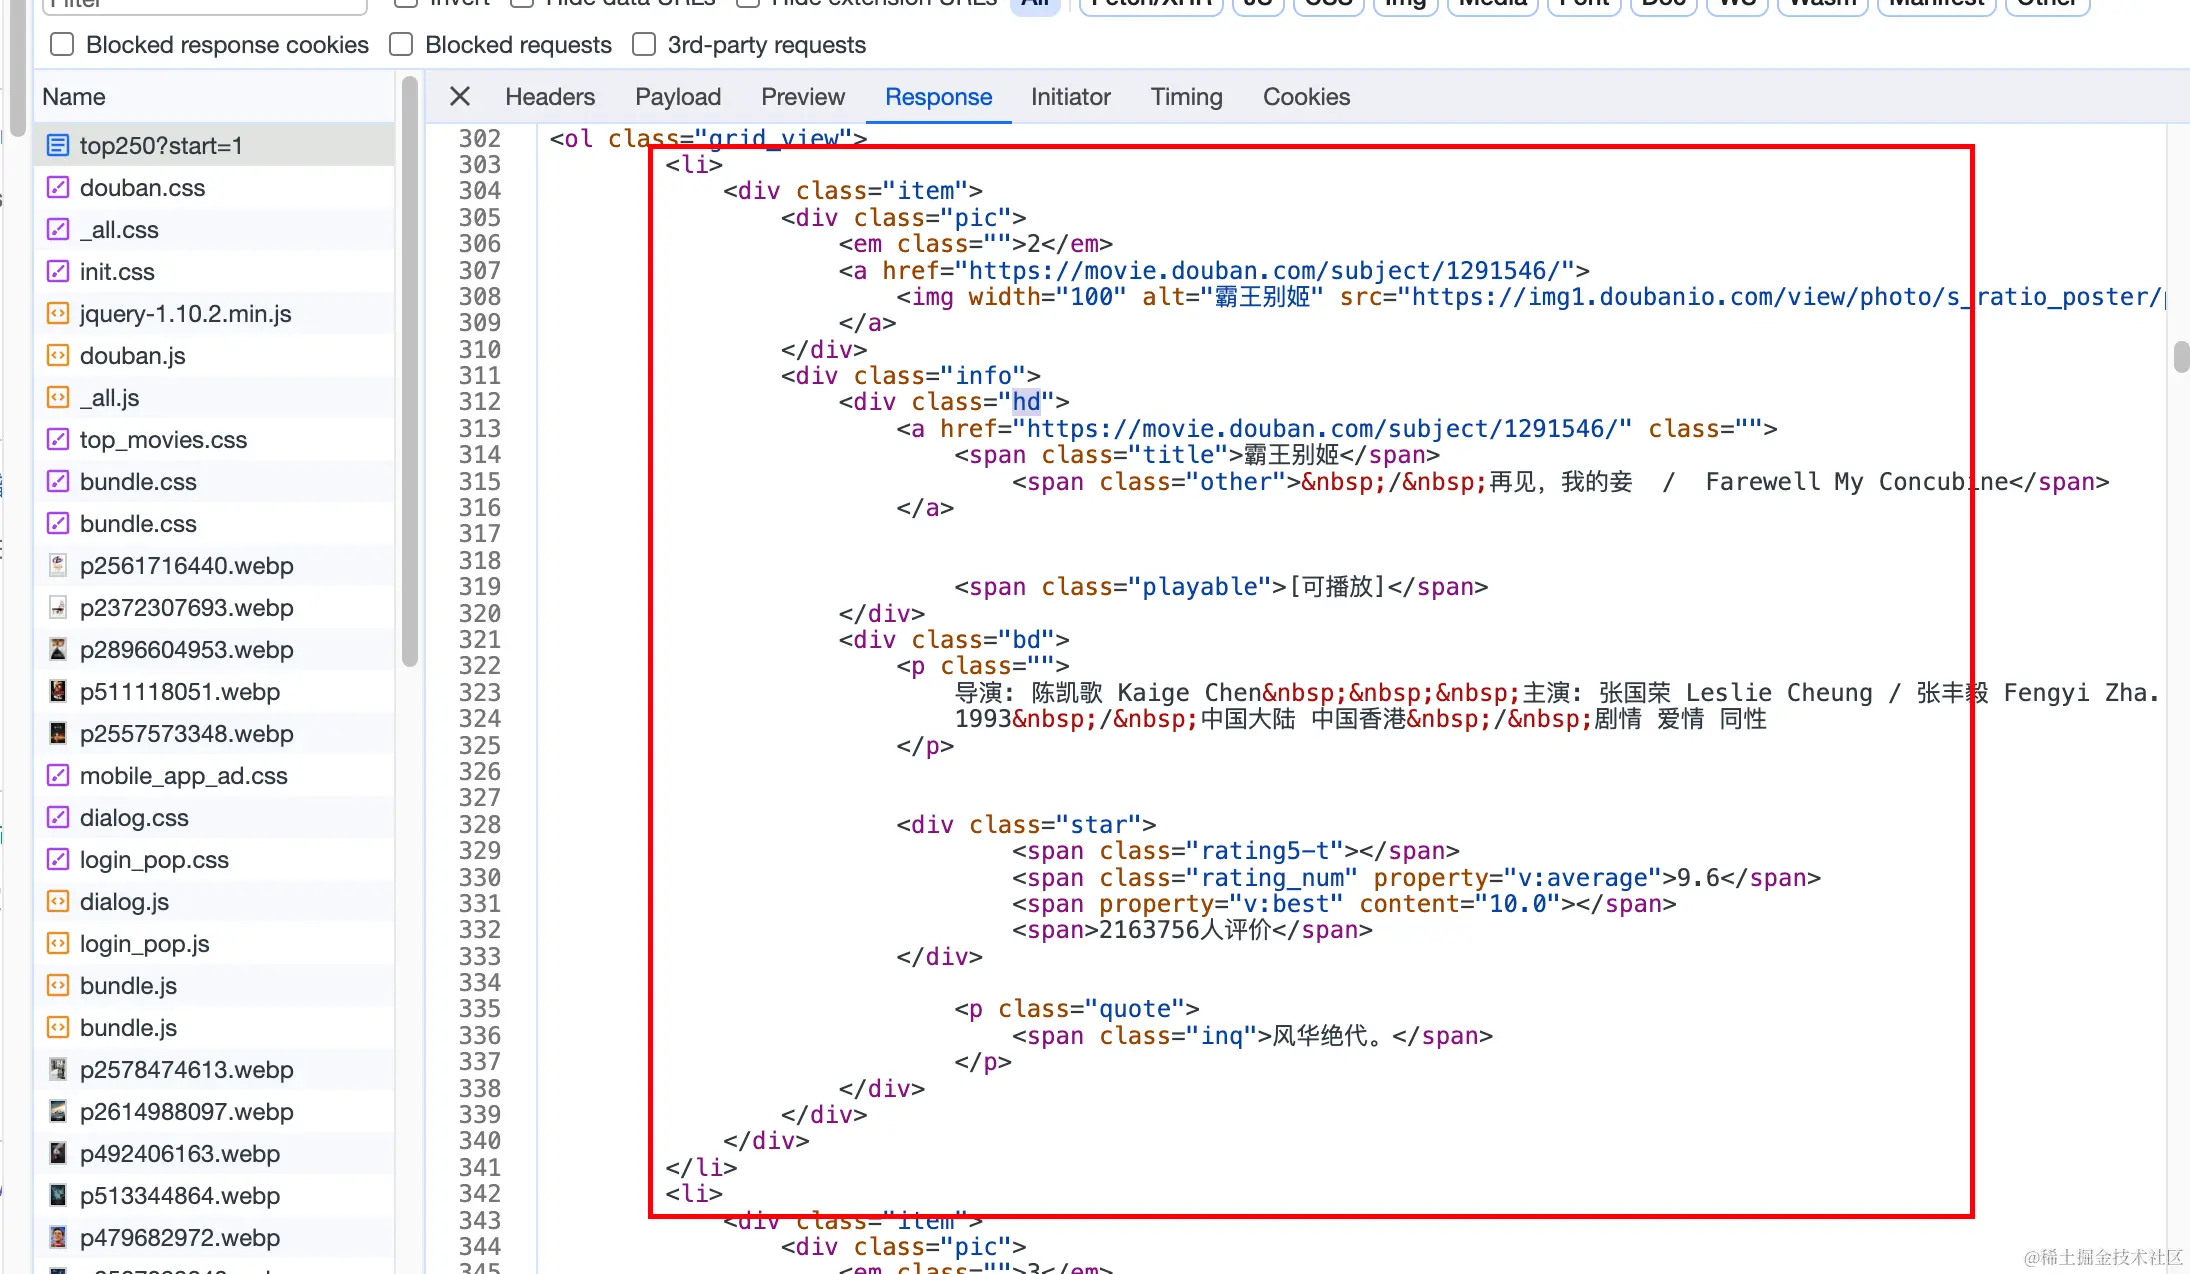This screenshot has height=1274, width=2190.
Task: Click the 2163756人评价 span line
Action: (x=1192, y=930)
